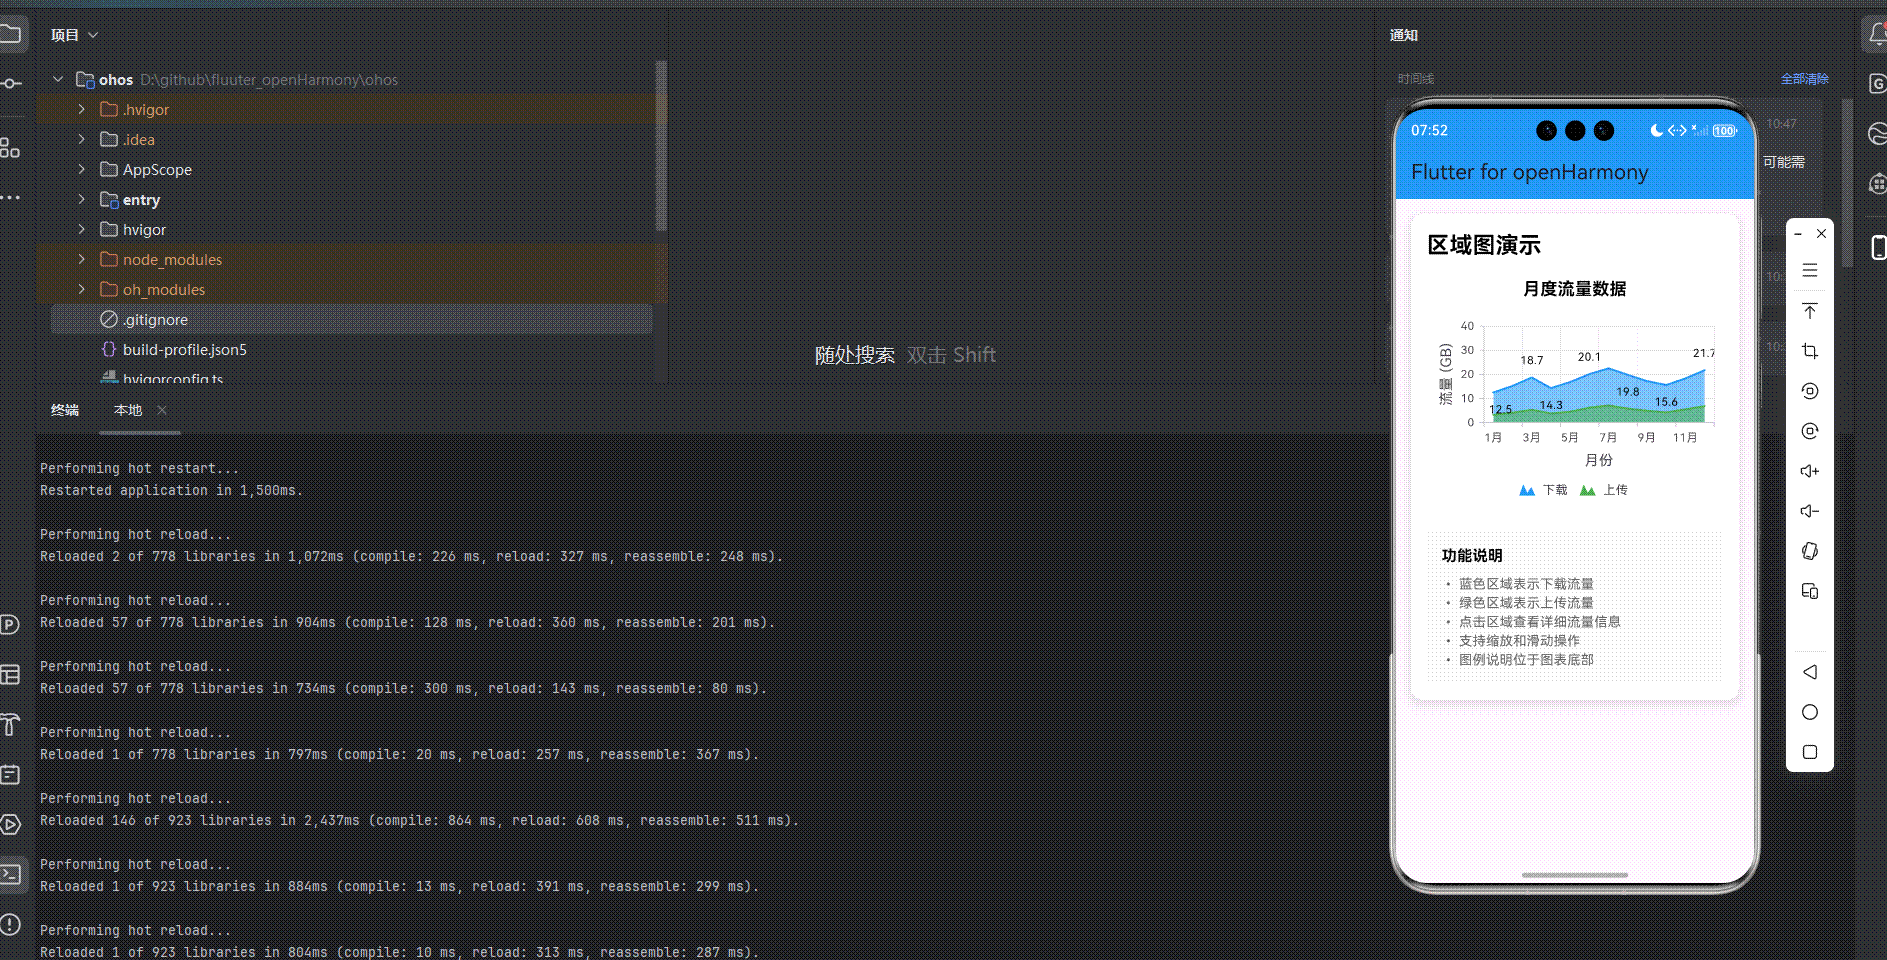Screen dimensions: 1887x960
Task: Click the emulator bottom gesture bar
Action: [1574, 875]
